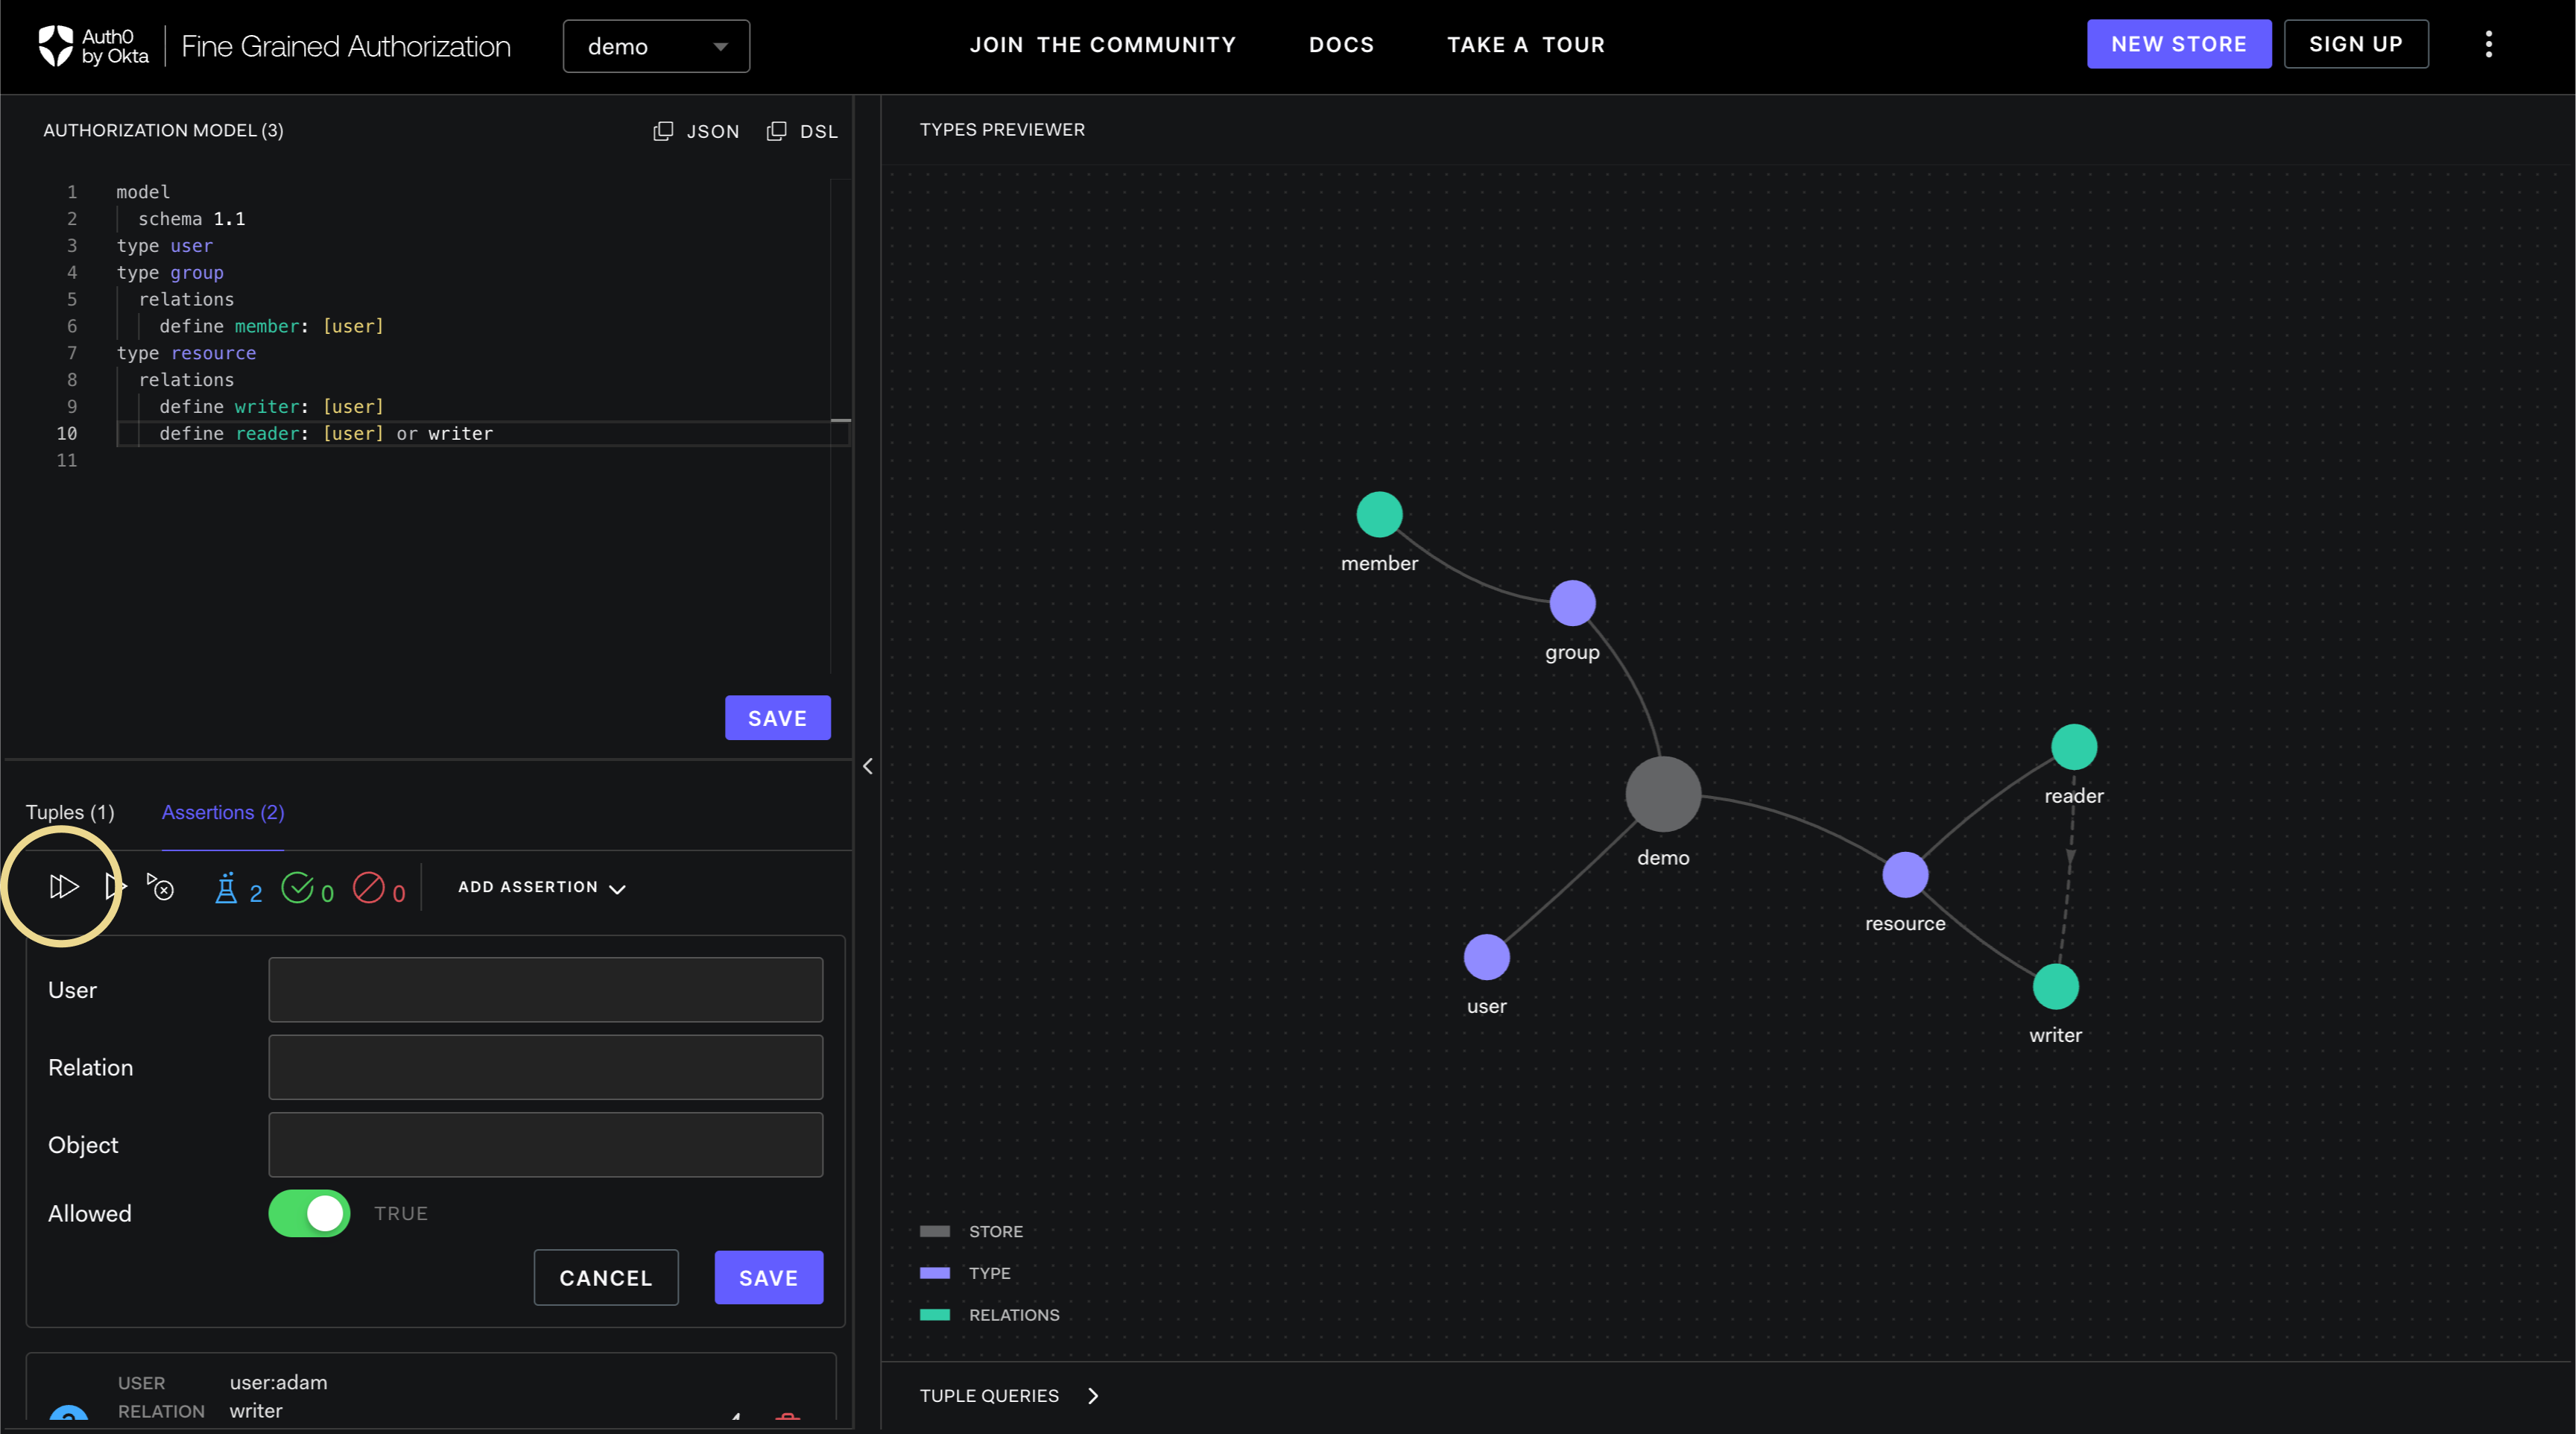Image resolution: width=2576 pixels, height=1434 pixels.
Task: Click code line 'type group'
Action: pyautogui.click(x=170, y=272)
